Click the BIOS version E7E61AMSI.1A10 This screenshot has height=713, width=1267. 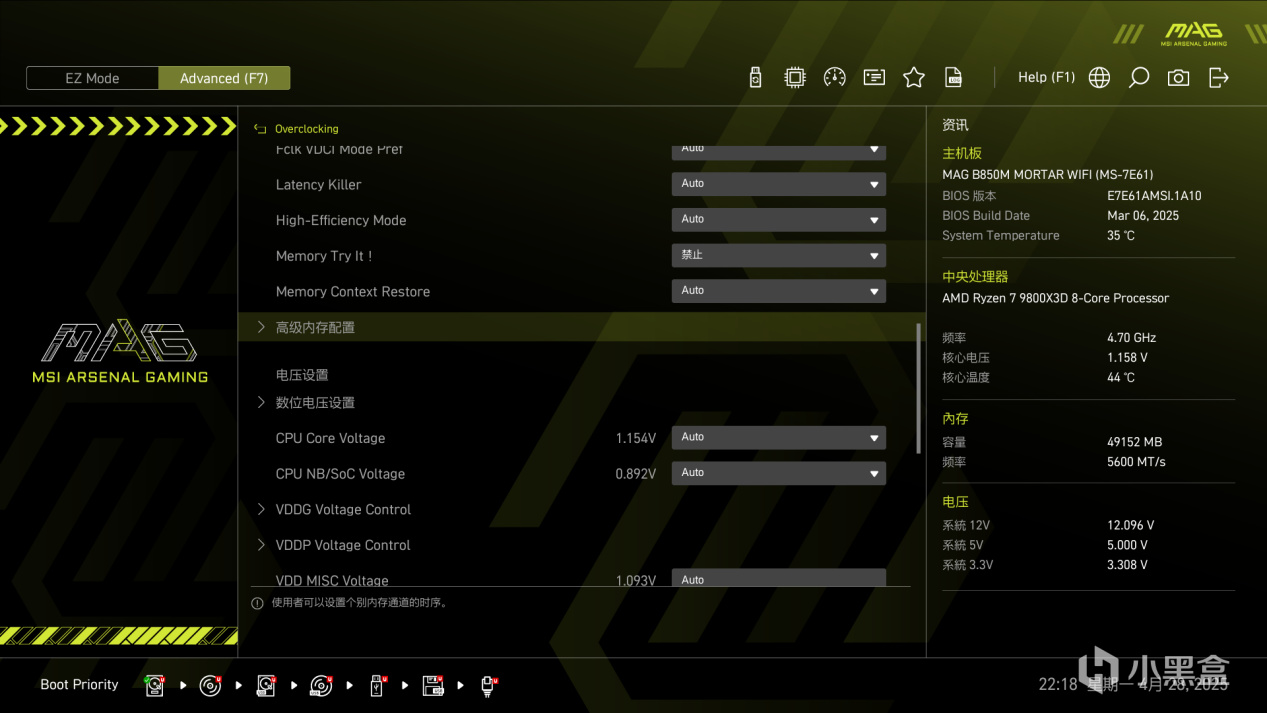pyautogui.click(x=1154, y=196)
